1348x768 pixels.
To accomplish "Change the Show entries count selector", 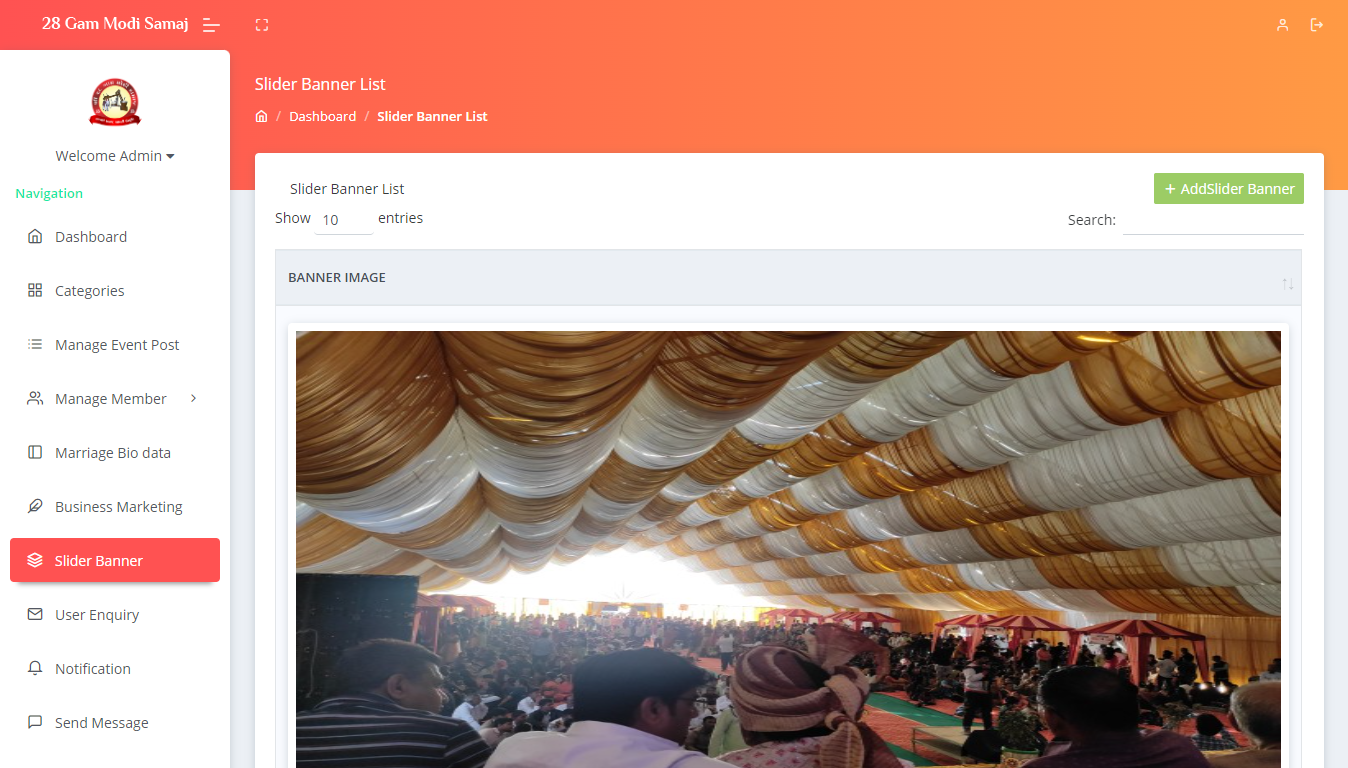I will pos(344,220).
